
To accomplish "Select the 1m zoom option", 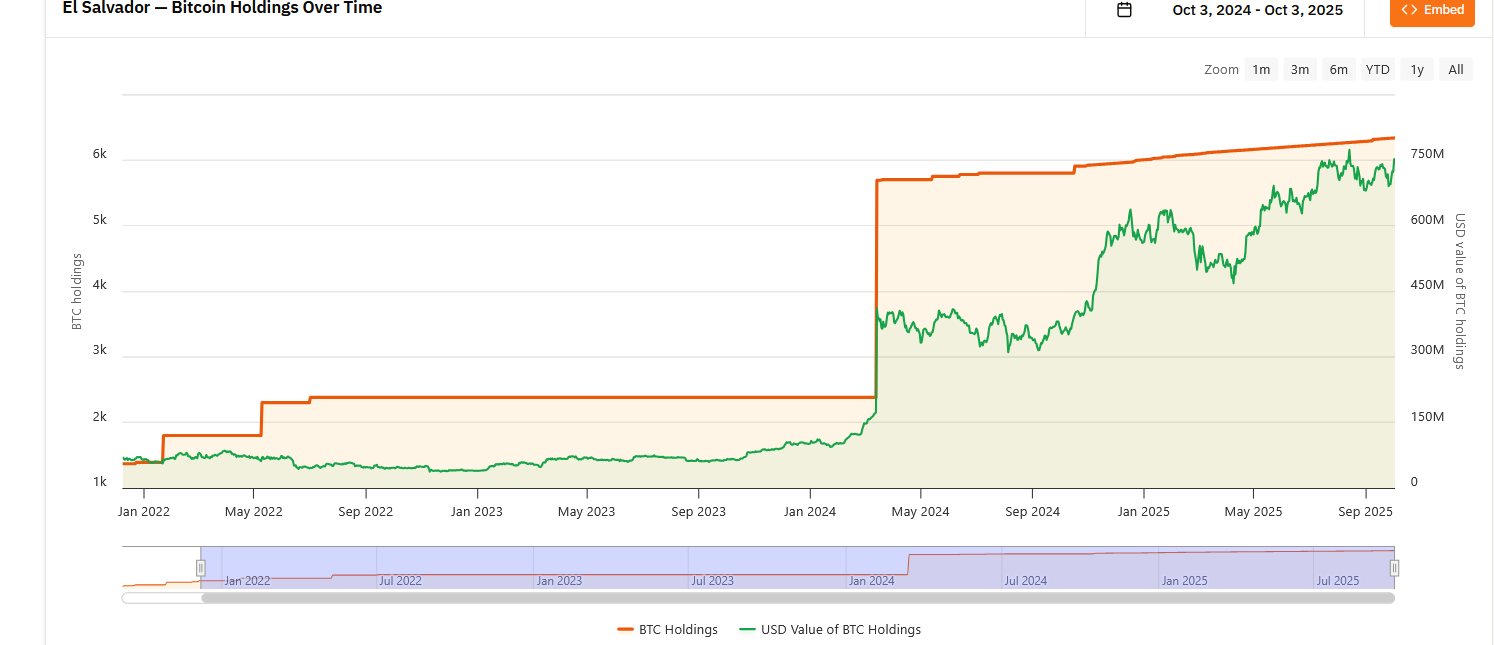I will (x=1260, y=69).
